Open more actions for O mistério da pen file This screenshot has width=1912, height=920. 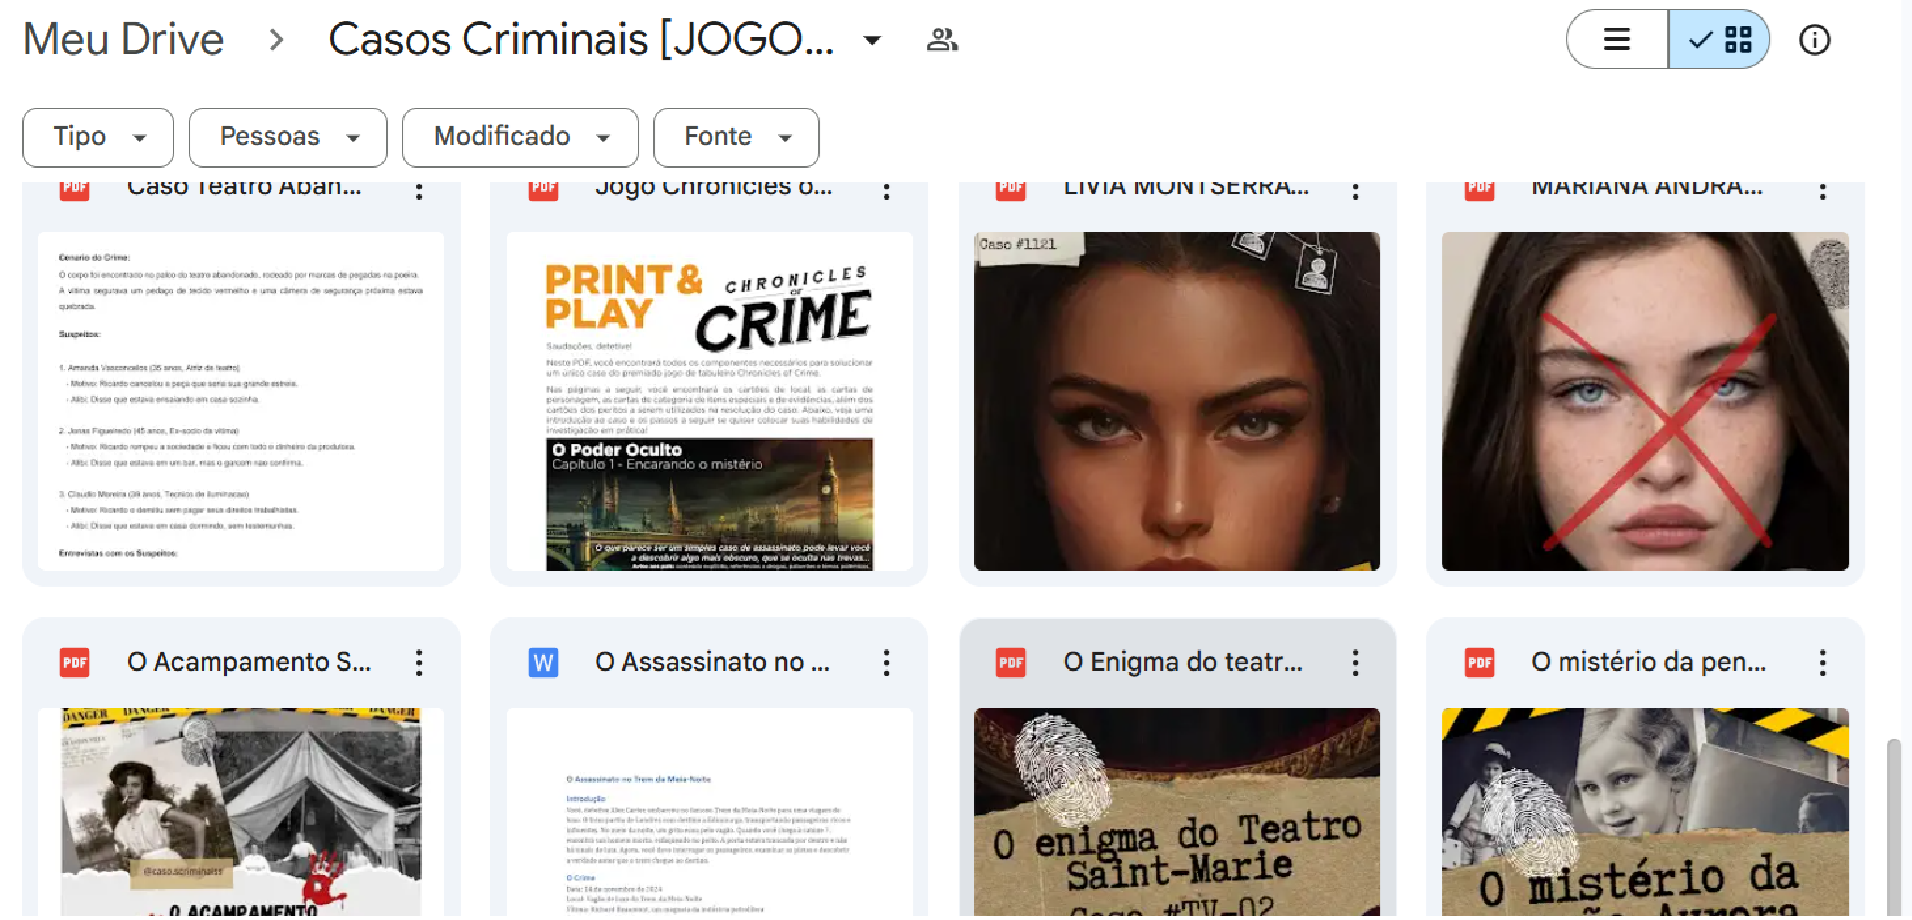tap(1822, 662)
